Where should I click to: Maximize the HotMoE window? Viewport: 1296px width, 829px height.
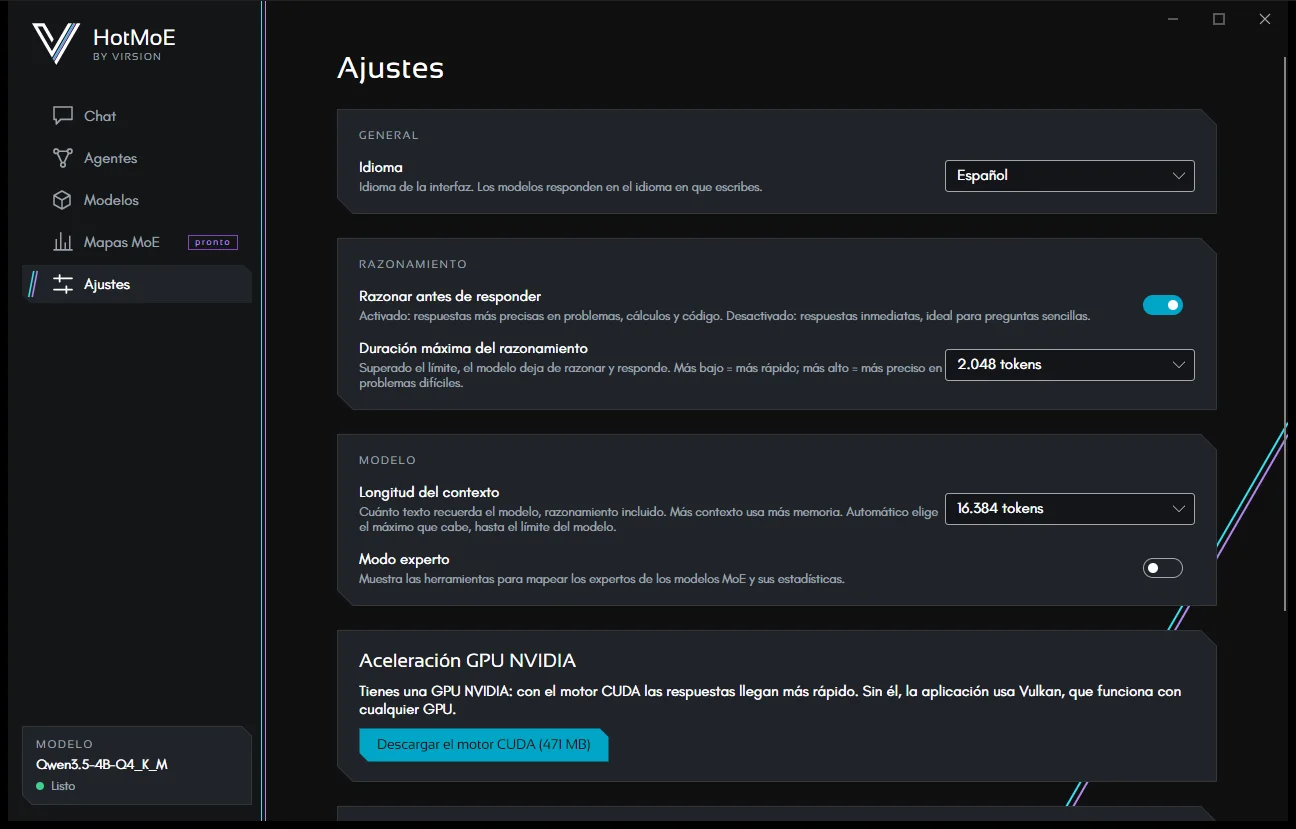(x=1219, y=19)
